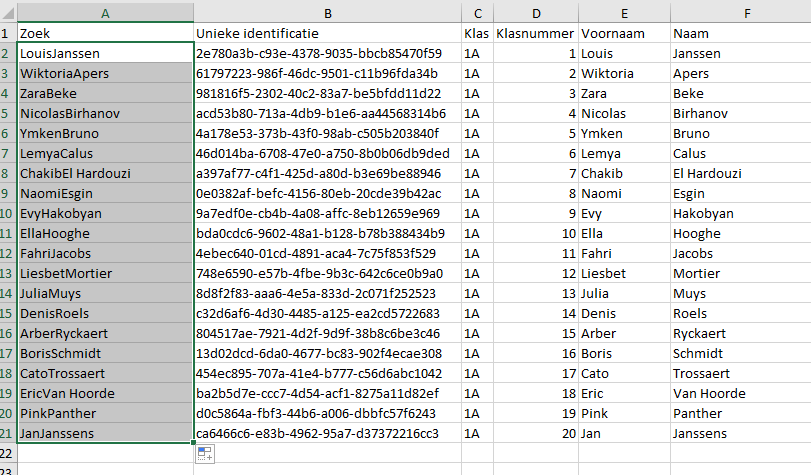The width and height of the screenshot is (811, 475).
Task: Select cell containing 'EllaHooghe'
Action: [x=106, y=233]
